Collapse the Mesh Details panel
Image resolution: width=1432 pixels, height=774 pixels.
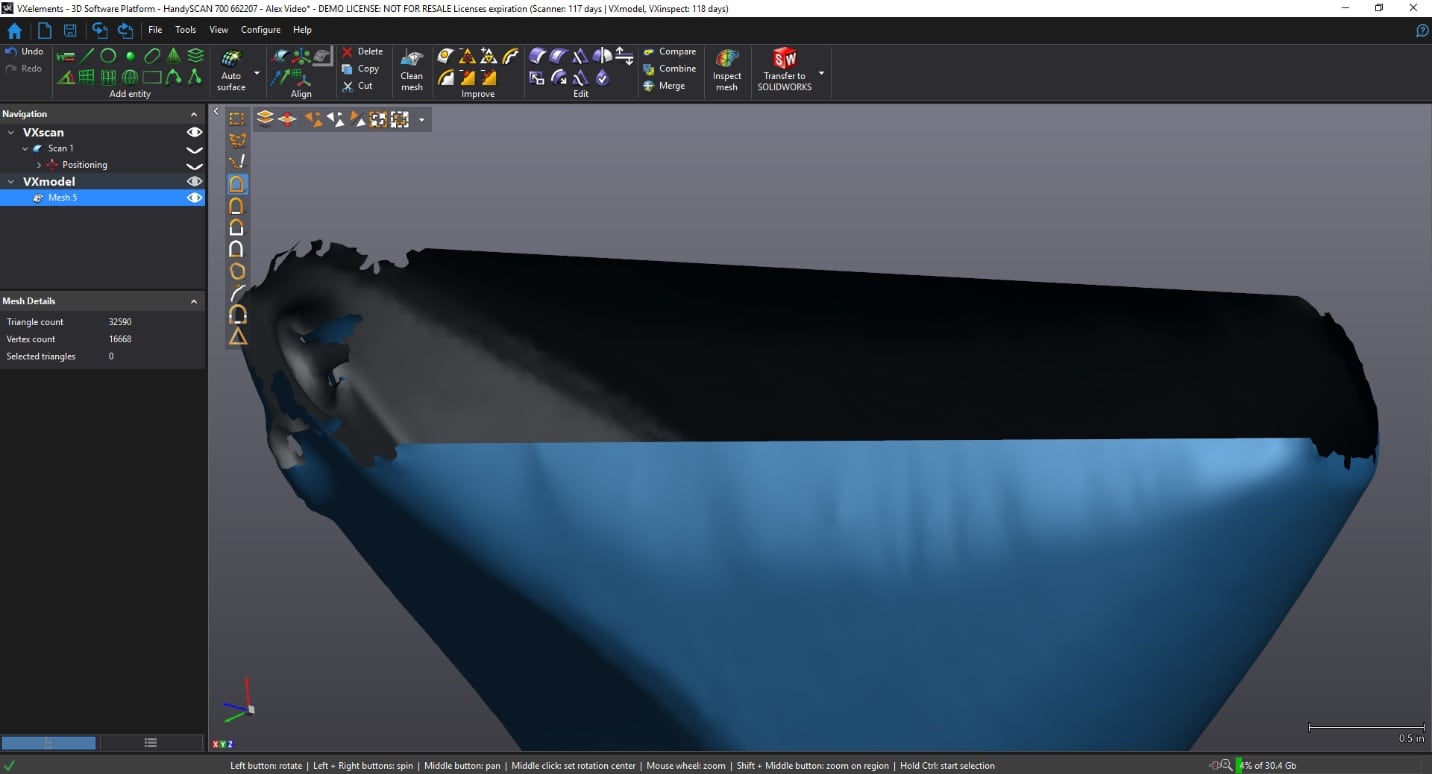pyautogui.click(x=194, y=301)
